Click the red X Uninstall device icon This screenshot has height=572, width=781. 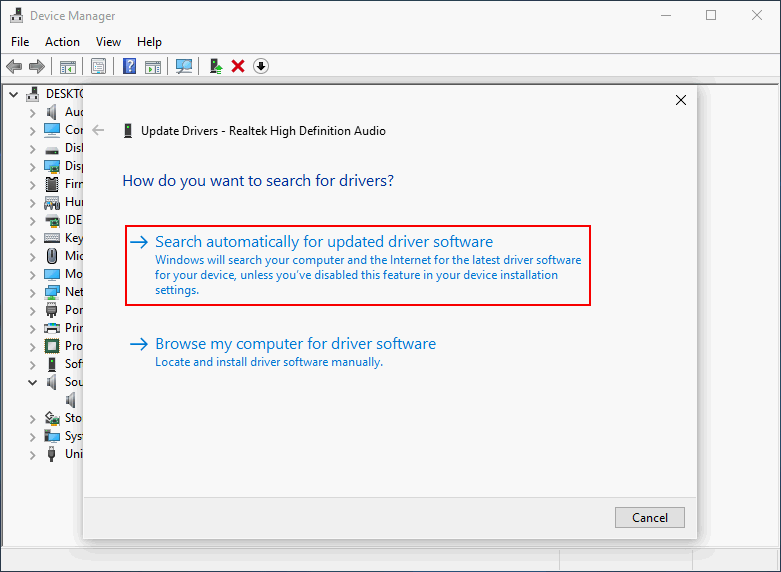click(238, 66)
